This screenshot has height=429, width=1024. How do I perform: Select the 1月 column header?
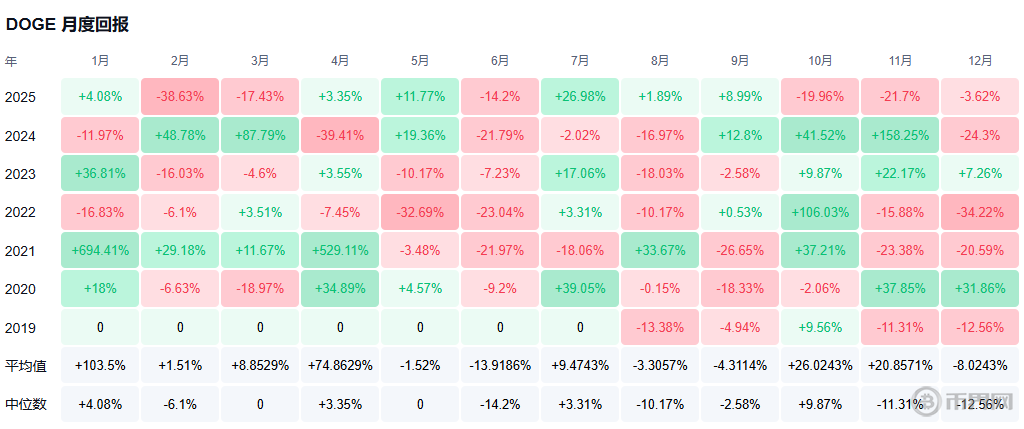(x=100, y=61)
